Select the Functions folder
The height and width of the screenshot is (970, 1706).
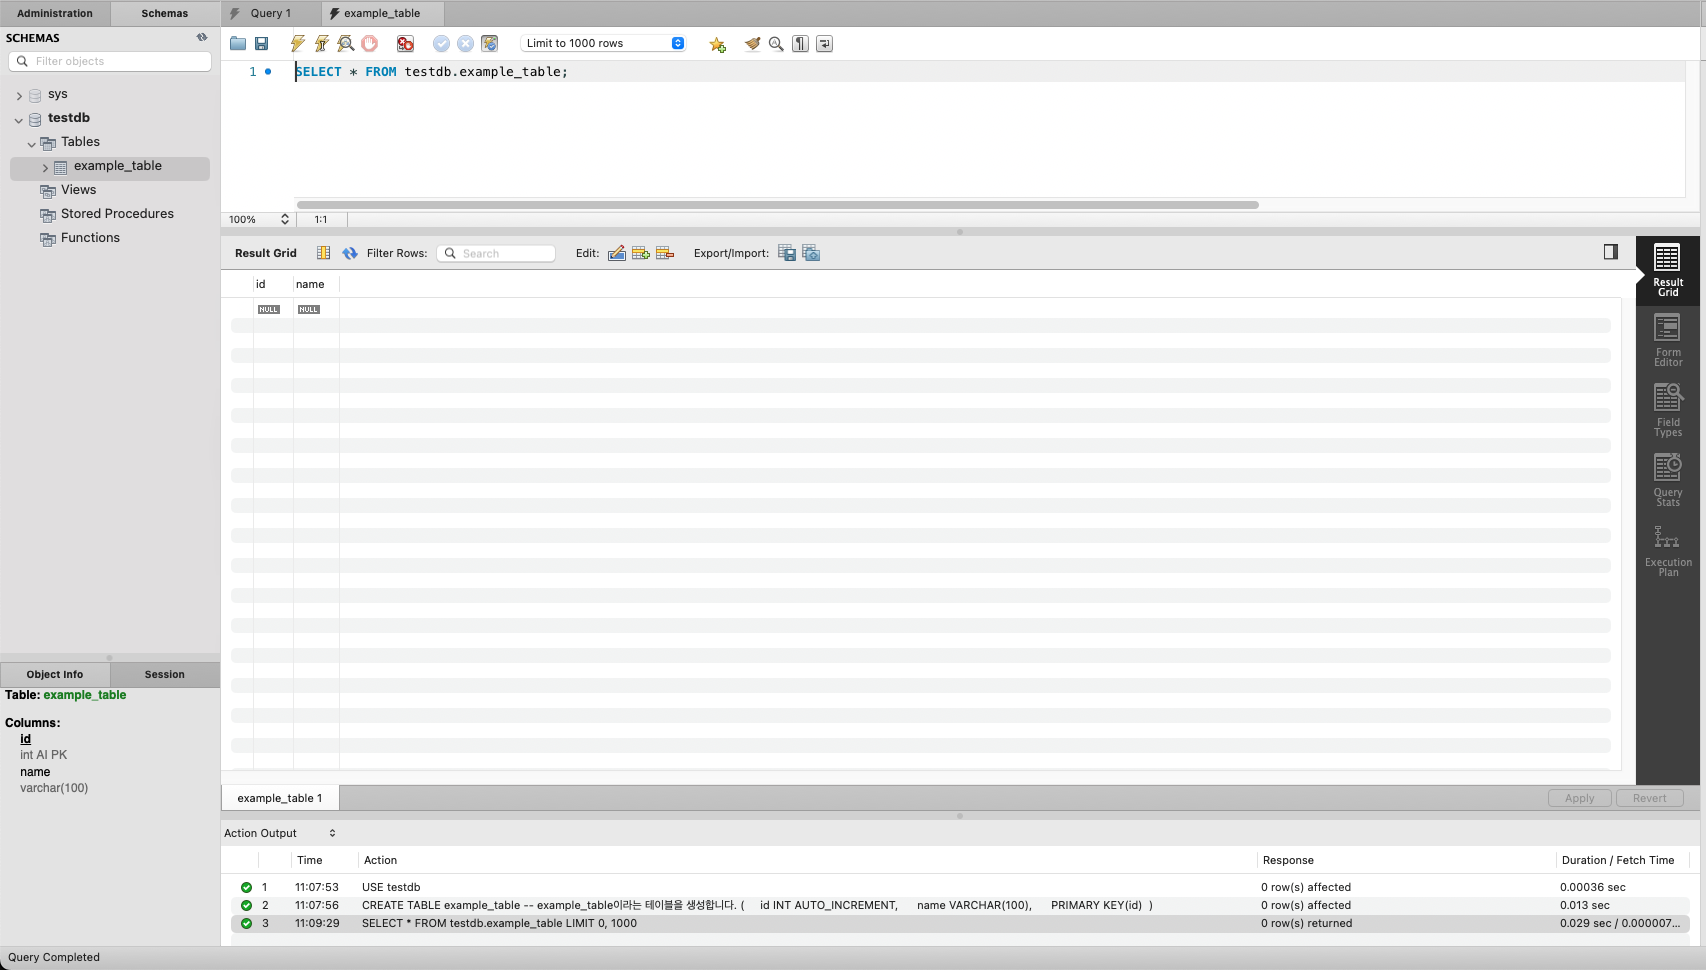[x=90, y=238]
